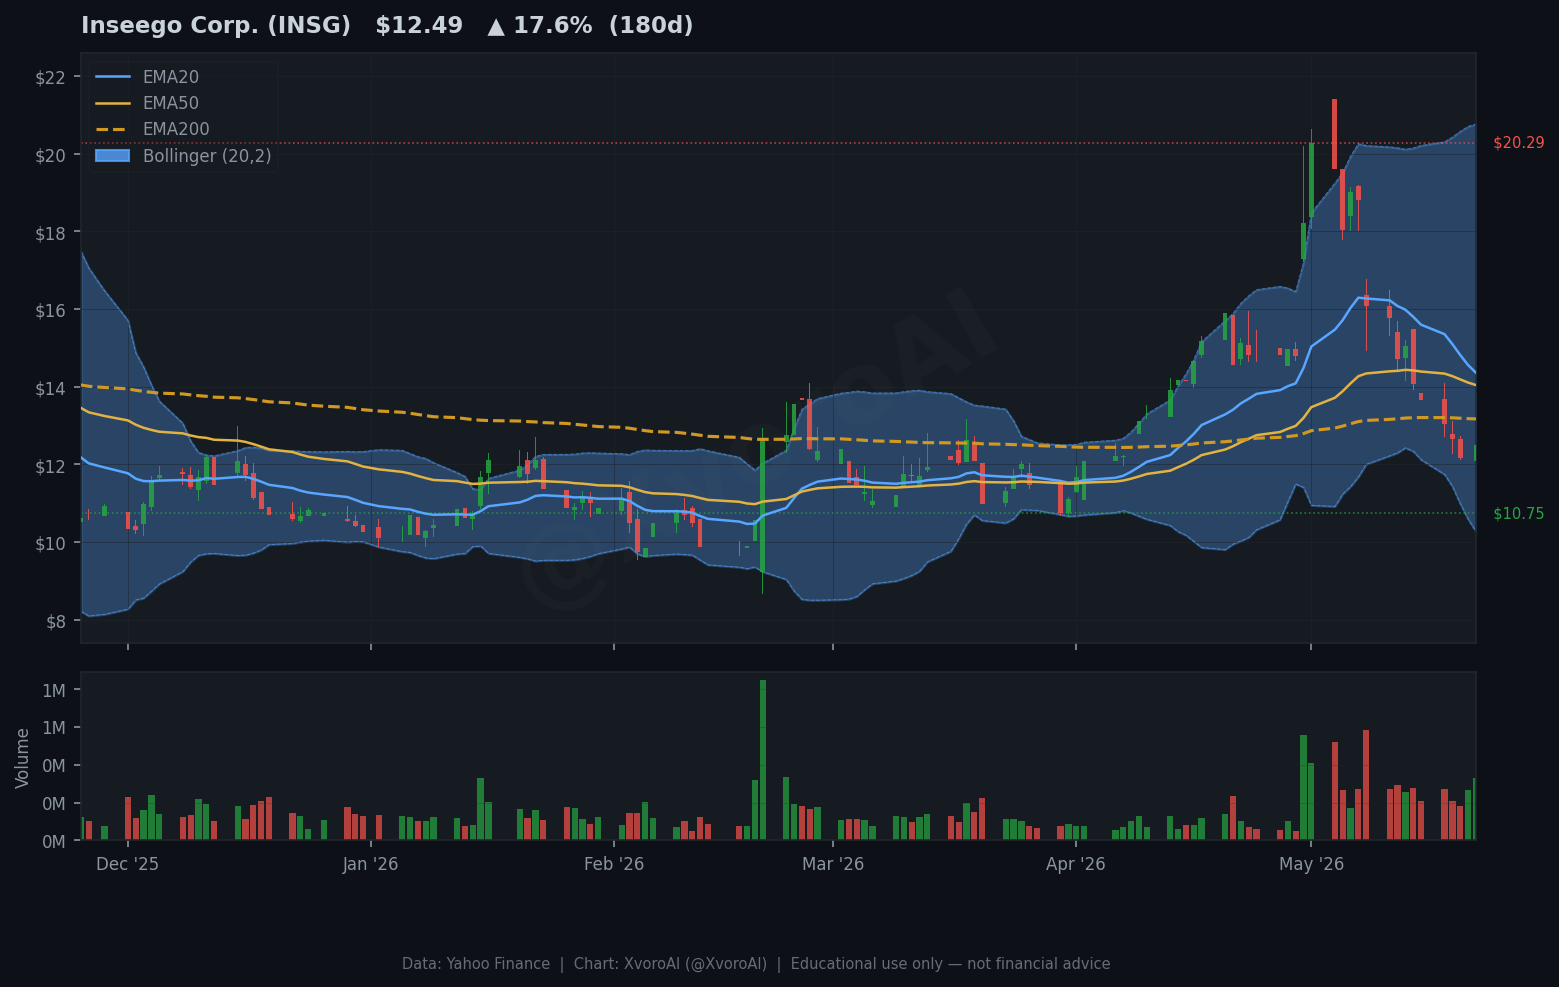Click the $8 price axis label
Image resolution: width=1559 pixels, height=987 pixels.
click(56, 621)
